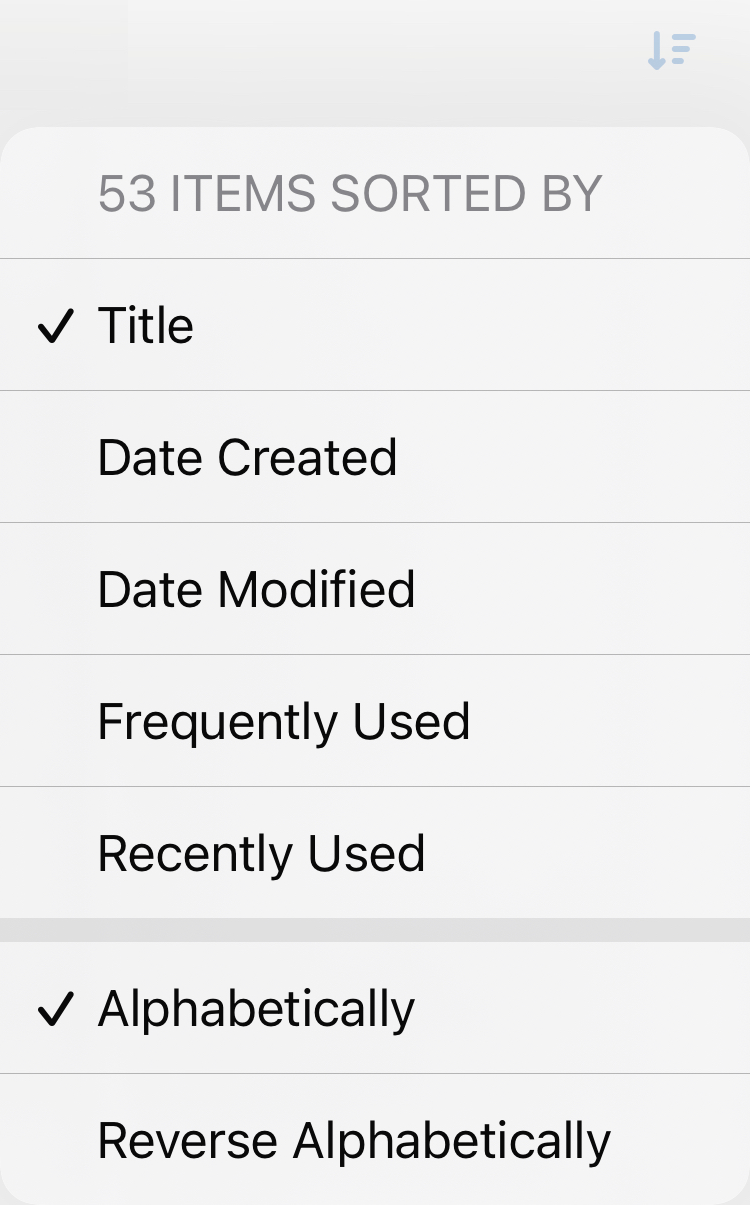Viewport: 750px width, 1205px height.
Task: Enable Frequently Used sorting
Action: click(x=284, y=720)
